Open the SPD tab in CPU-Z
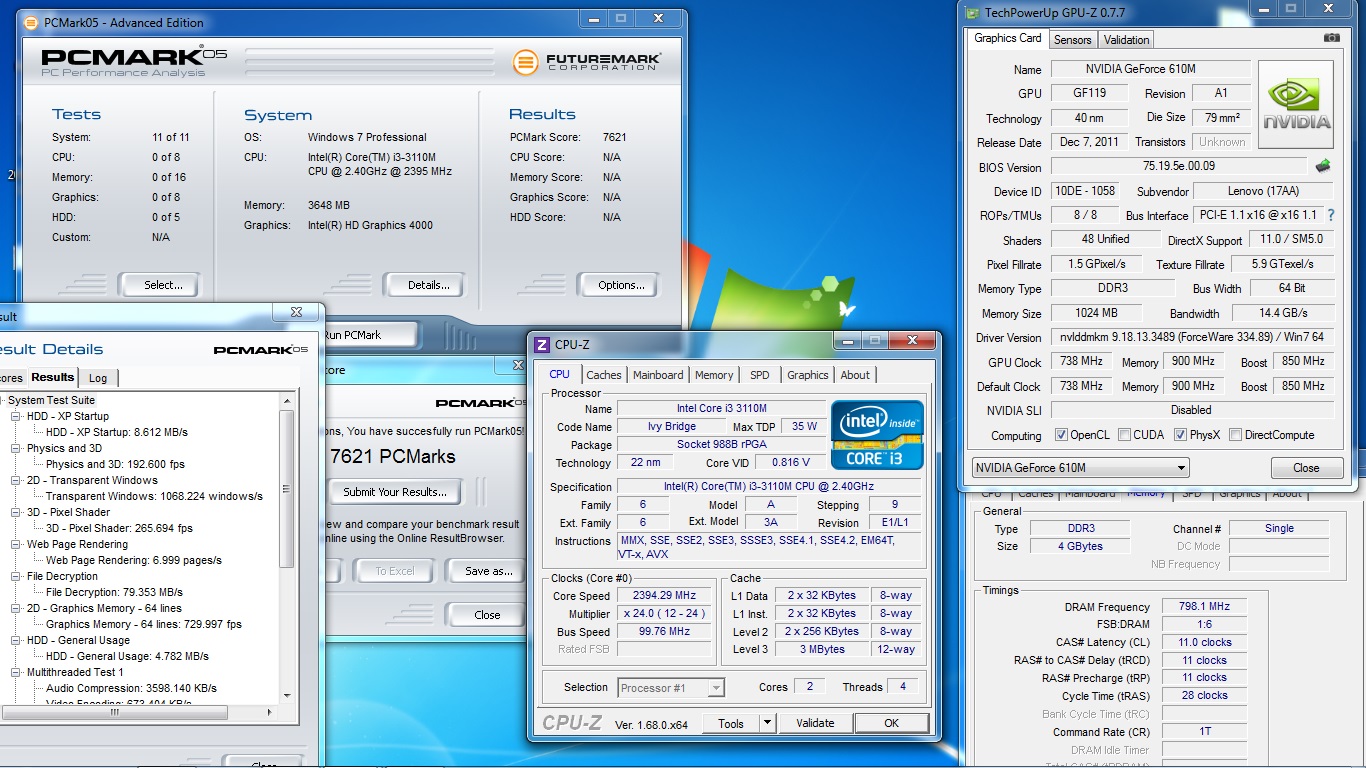 click(760, 375)
